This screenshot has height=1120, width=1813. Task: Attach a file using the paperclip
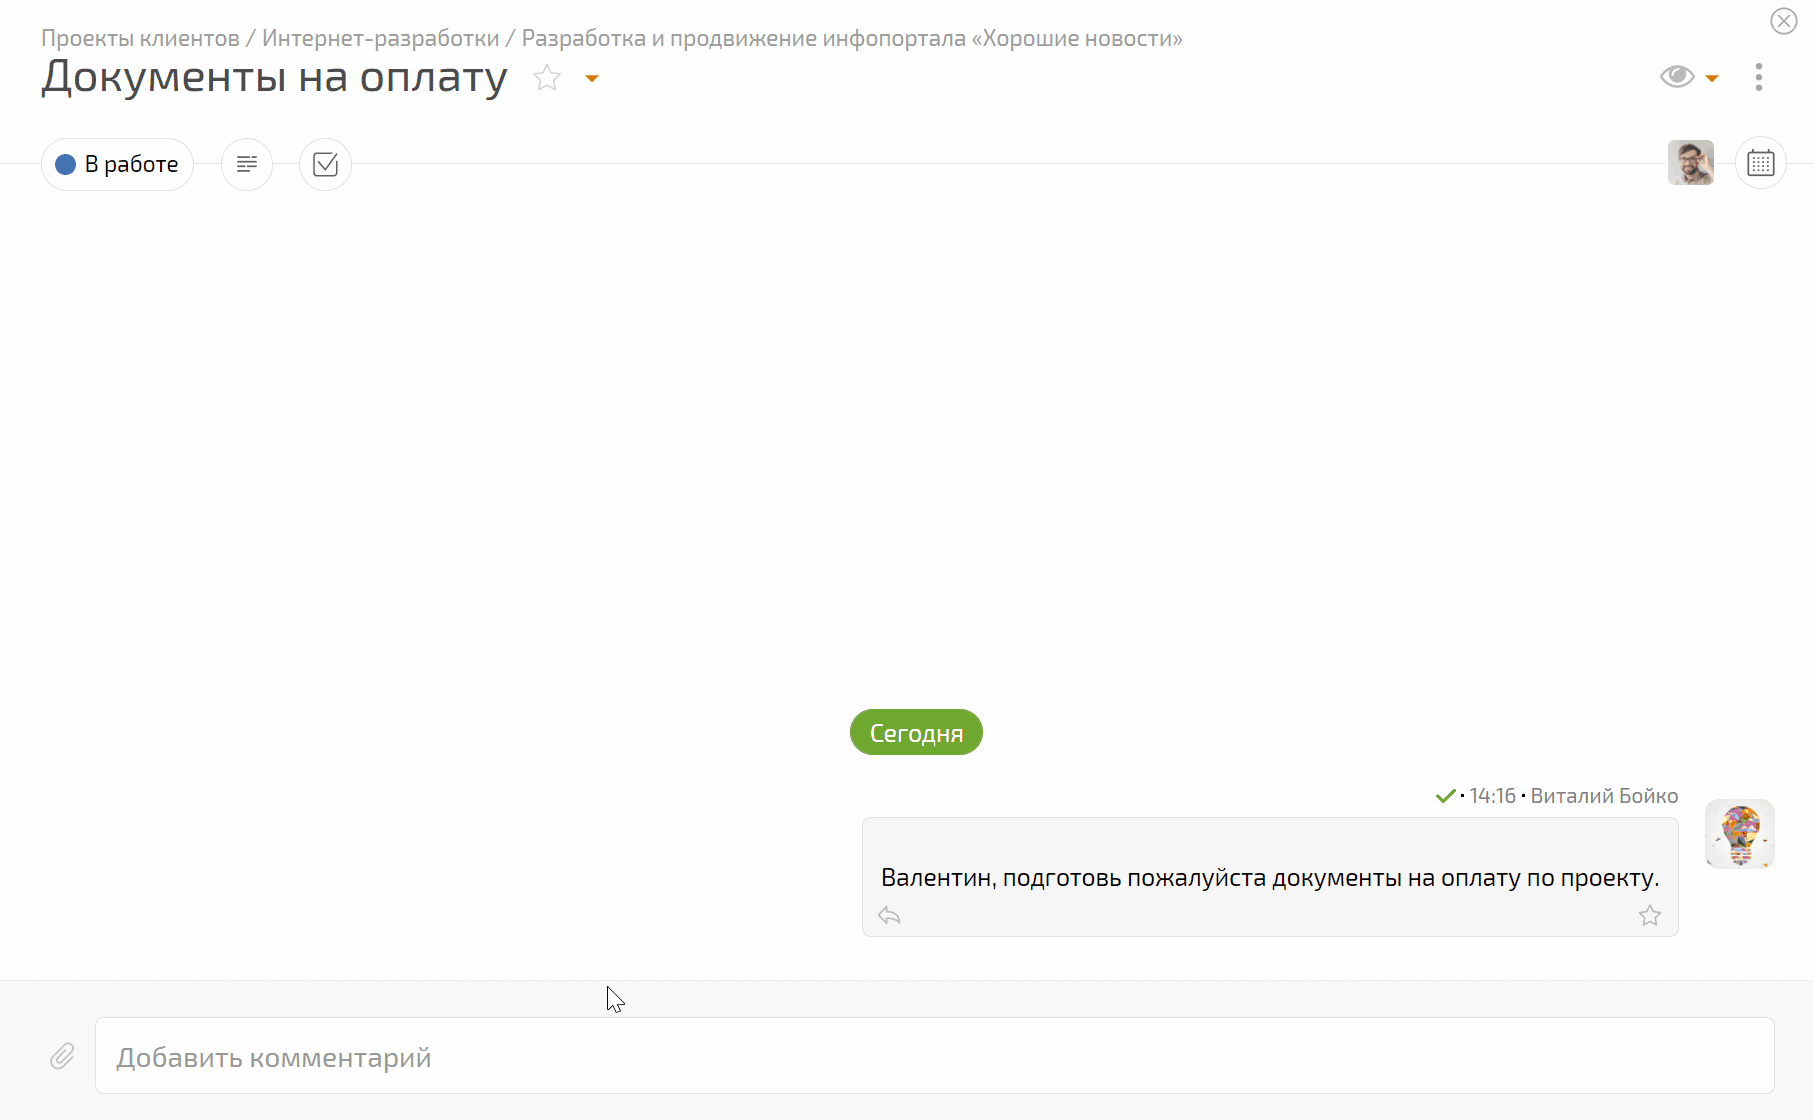62,1055
